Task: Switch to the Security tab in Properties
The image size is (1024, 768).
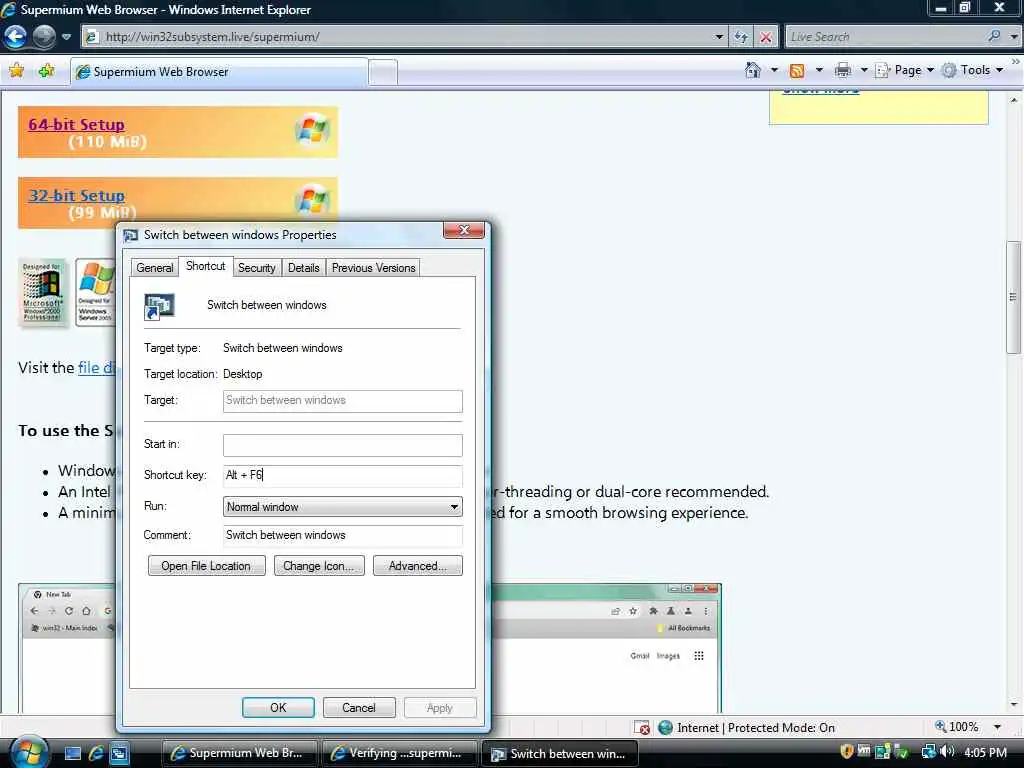Action: 256,268
